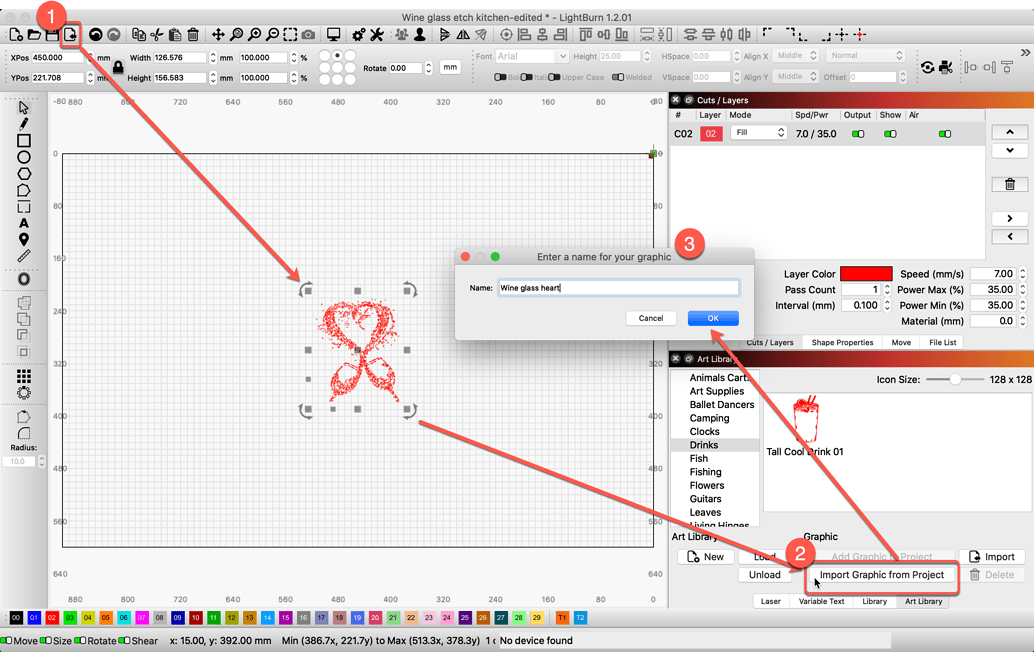Select the Text tool (A)
The image size is (1034, 652).
[24, 223]
